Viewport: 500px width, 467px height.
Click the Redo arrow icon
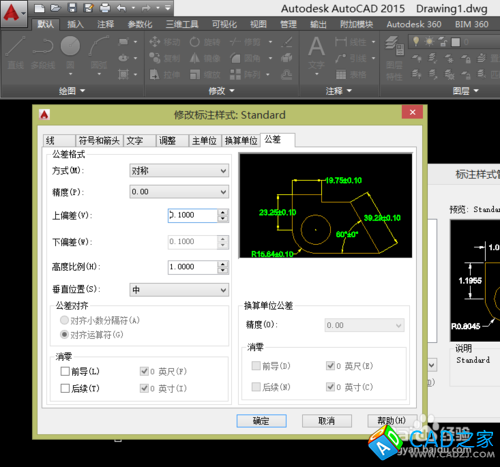click(146, 7)
